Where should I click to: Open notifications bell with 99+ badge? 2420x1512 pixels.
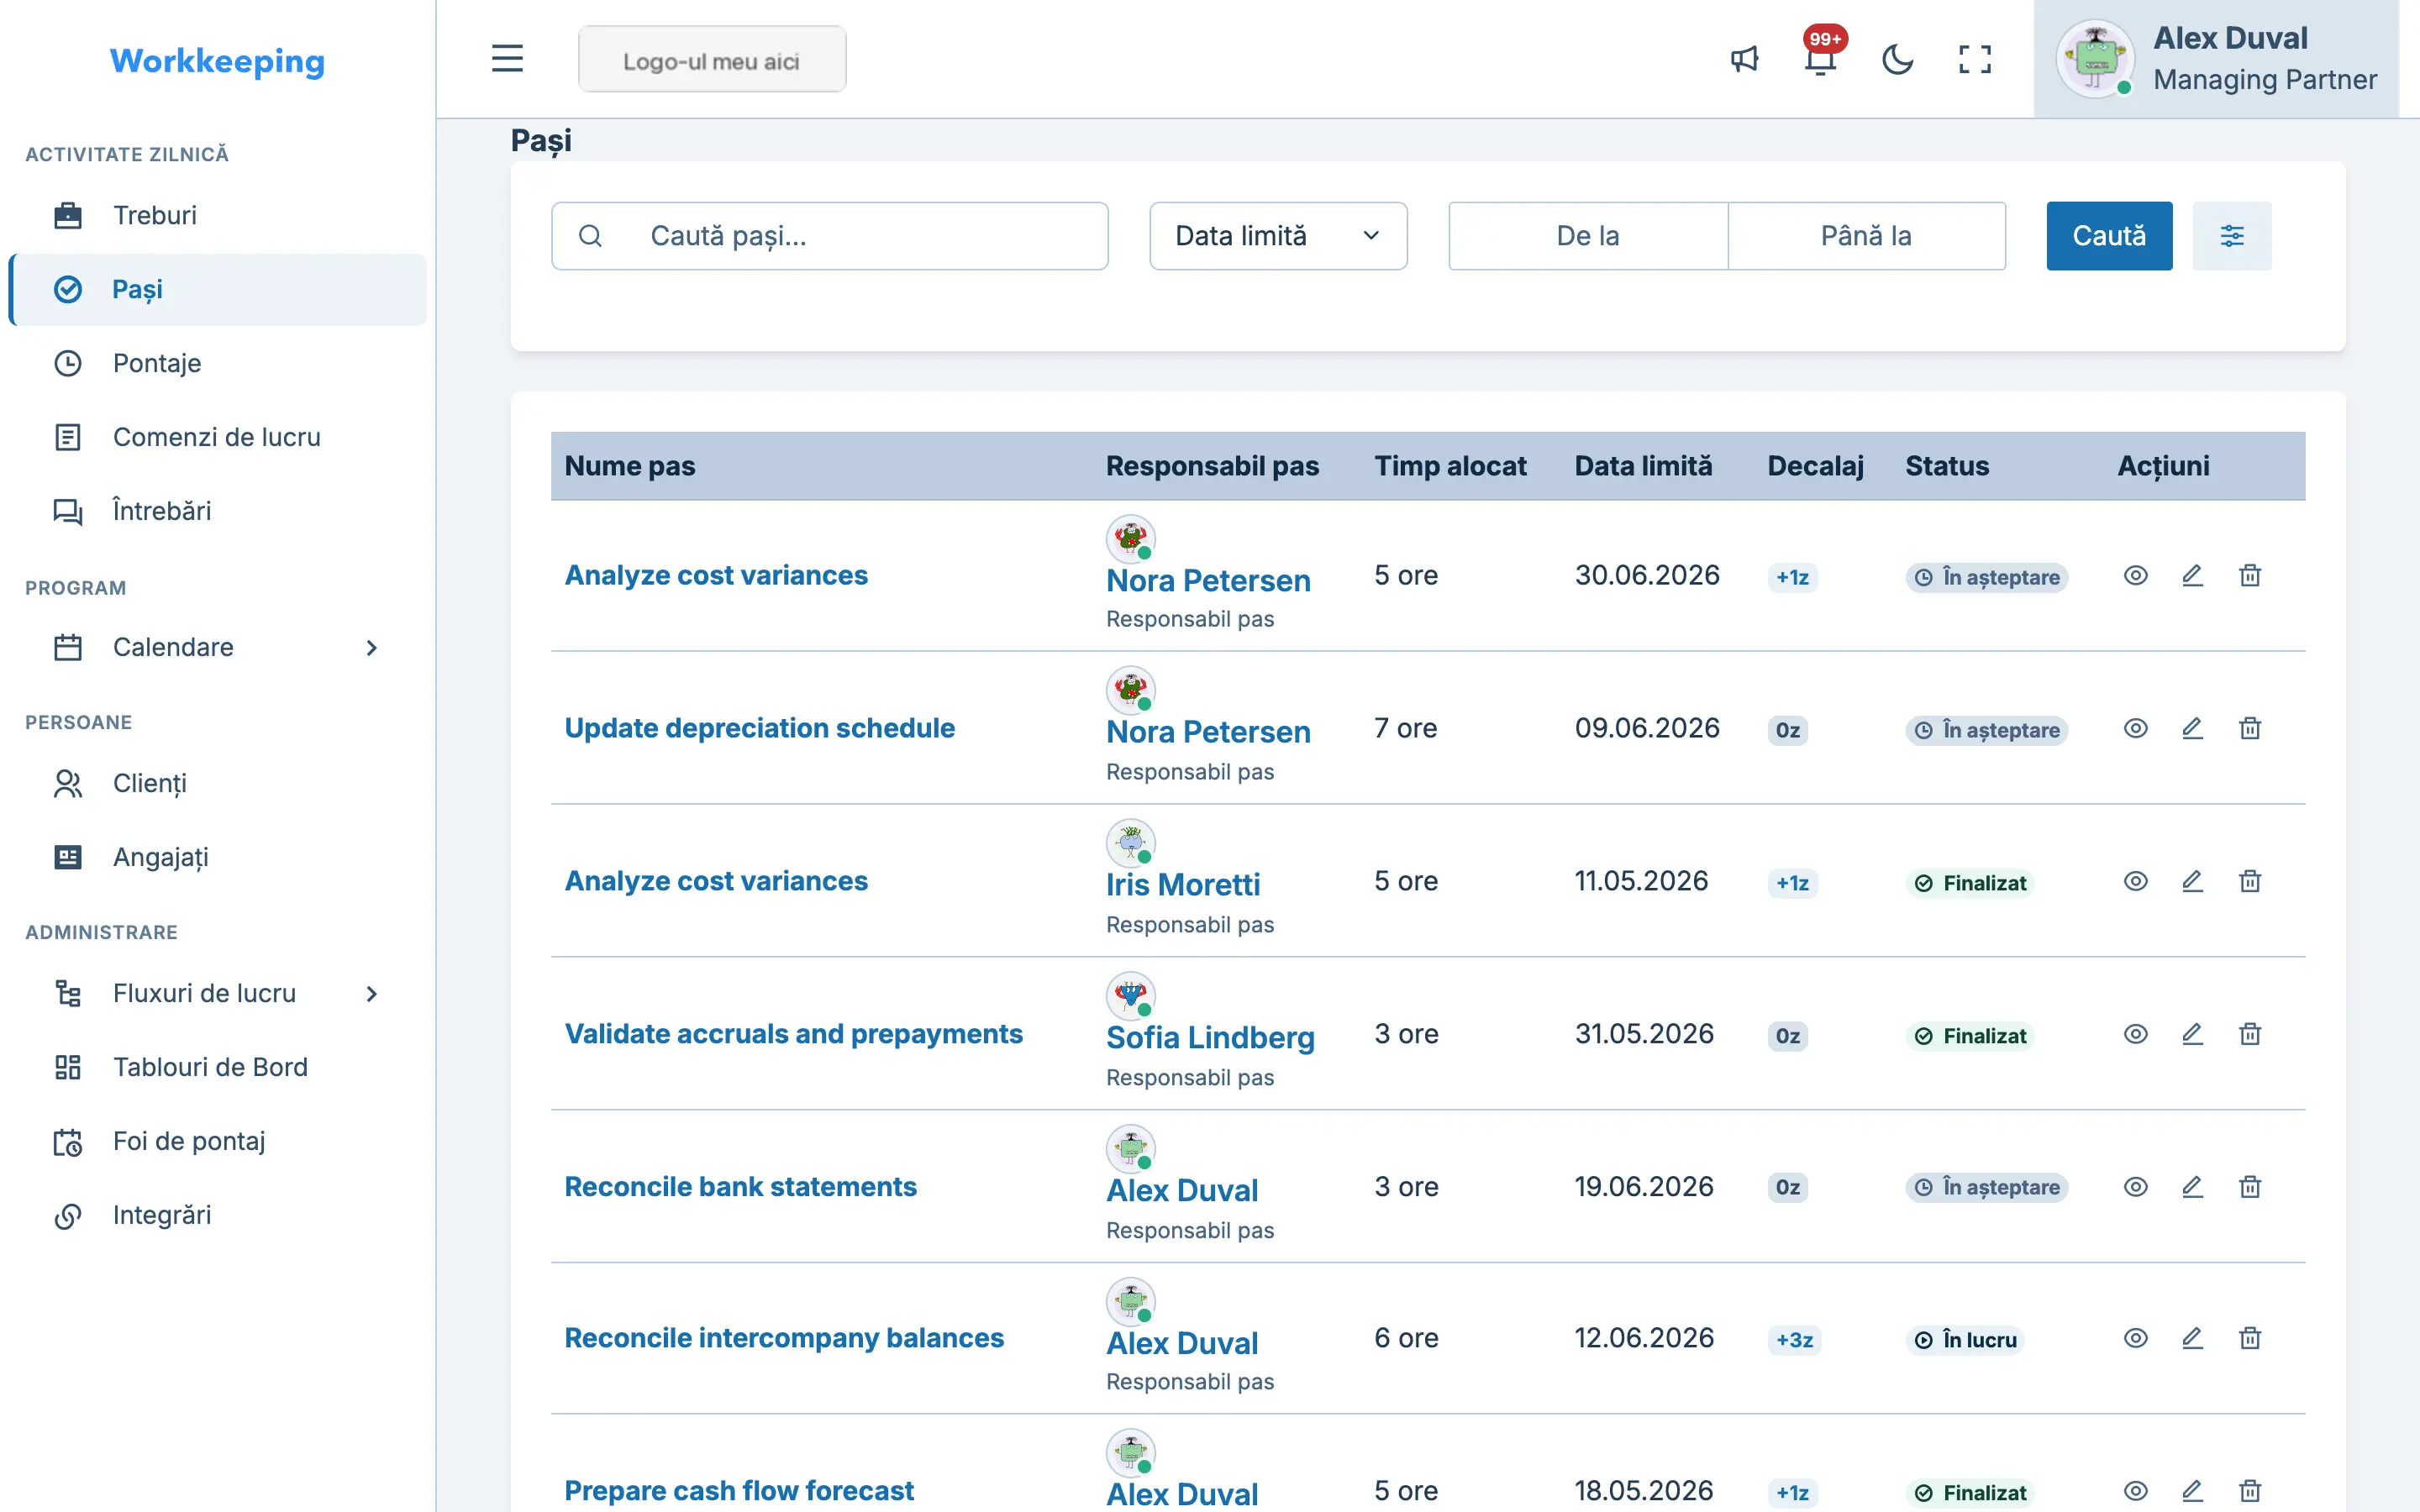coord(1821,59)
